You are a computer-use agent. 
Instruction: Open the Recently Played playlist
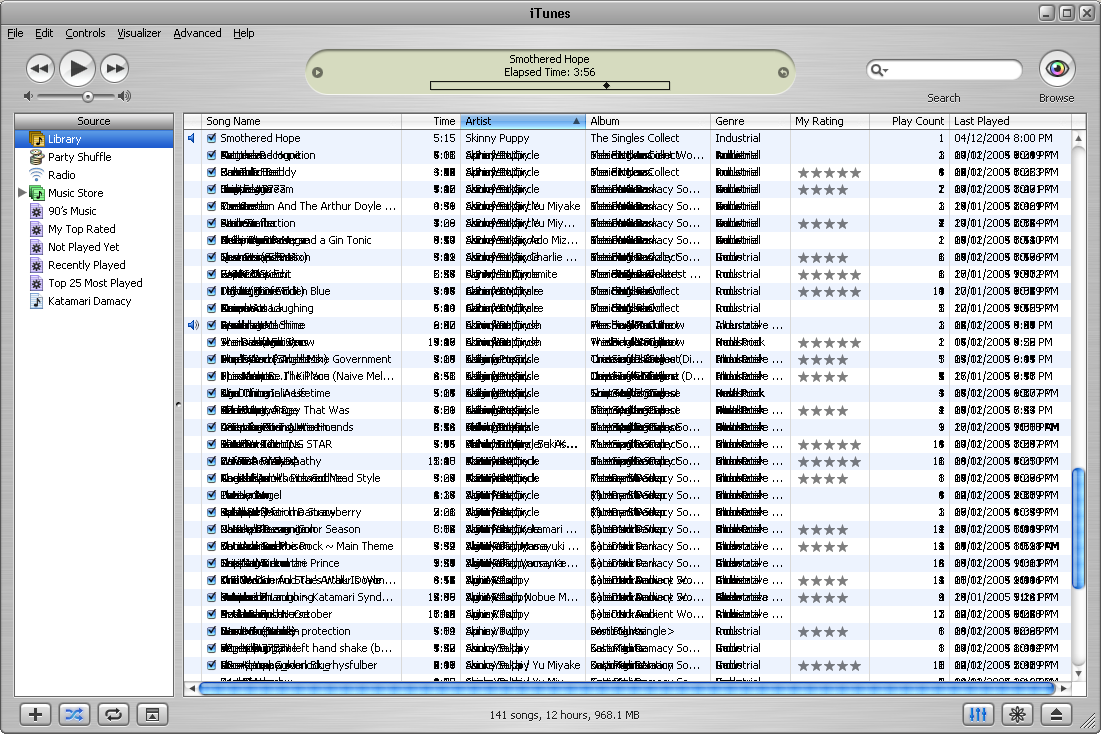tap(86, 265)
